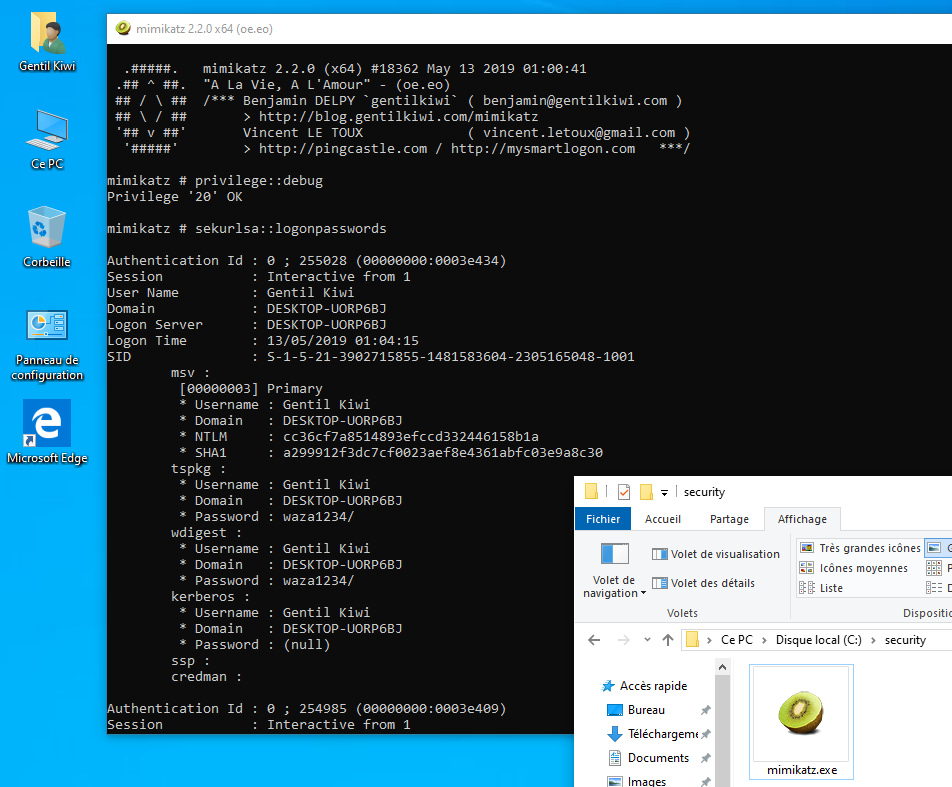Screen dimensions: 952x787
Task: Click the properties checkmark quick-access icon
Action: tap(624, 491)
